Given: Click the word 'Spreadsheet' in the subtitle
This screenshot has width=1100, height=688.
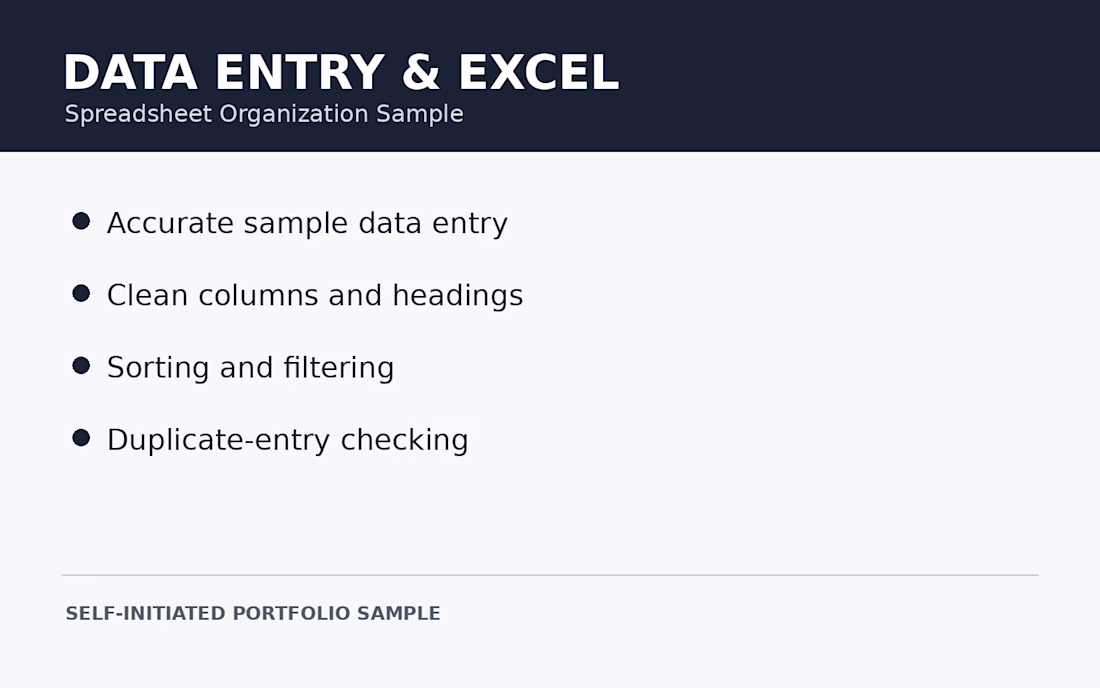Looking at the screenshot, I should tap(138, 114).
